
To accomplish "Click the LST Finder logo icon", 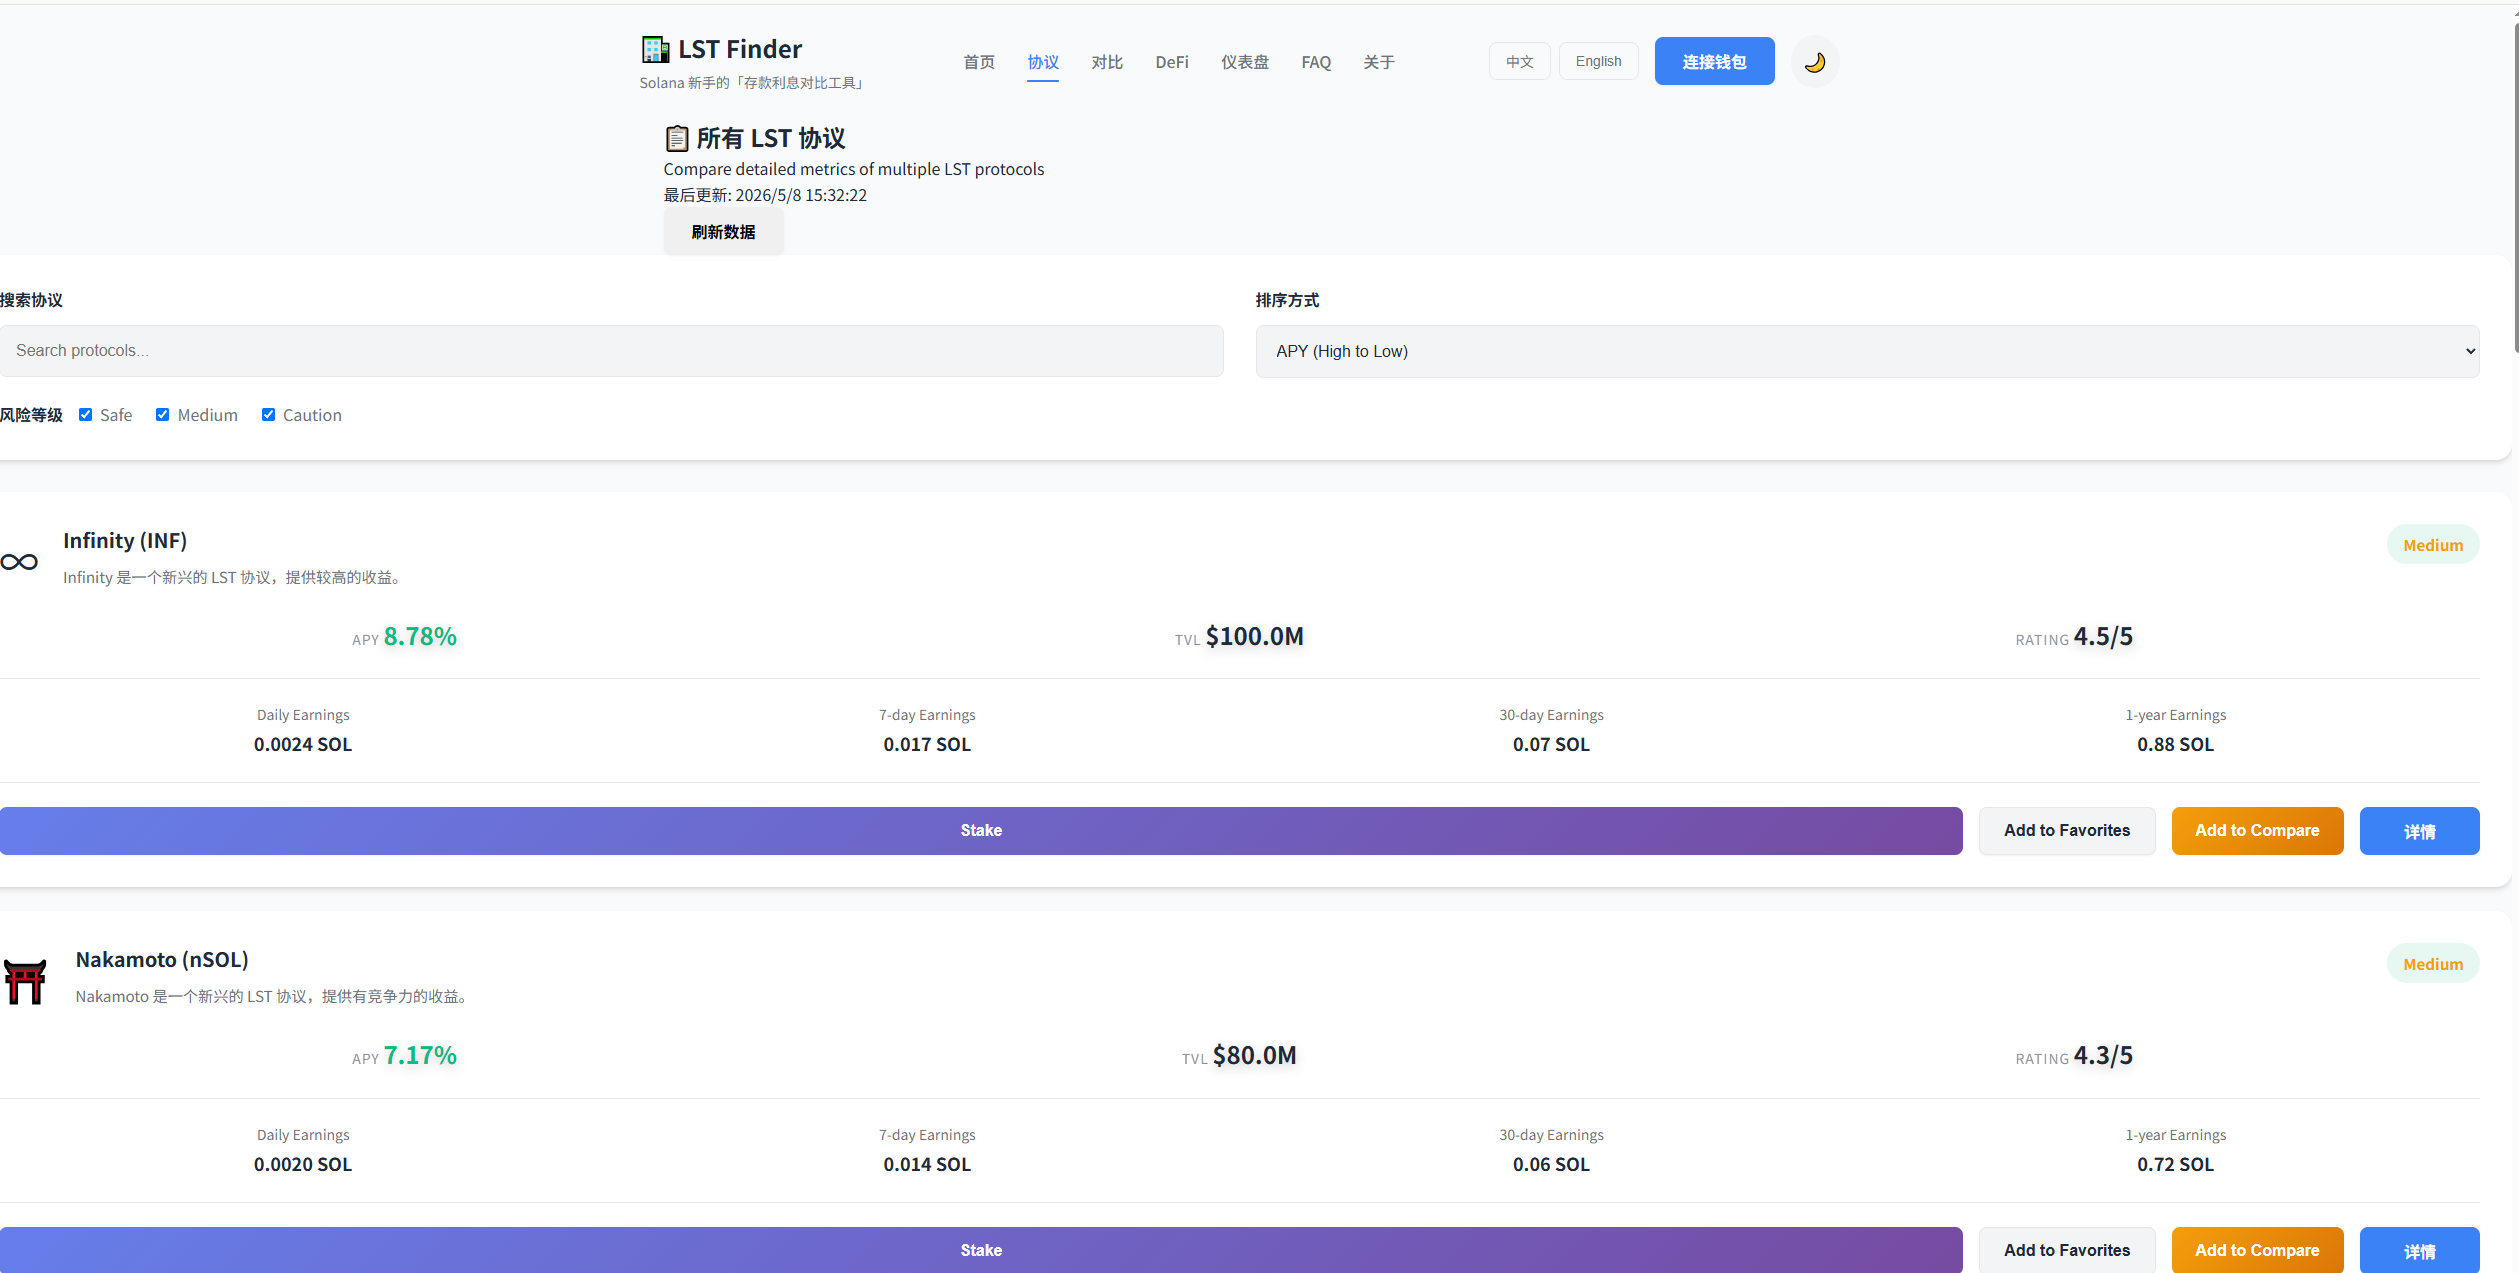I will click(655, 49).
